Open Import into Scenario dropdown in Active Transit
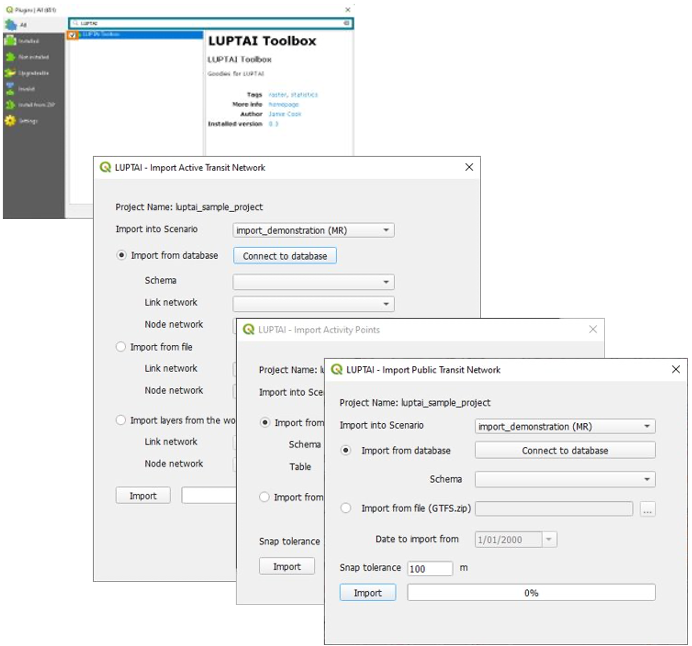The height and width of the screenshot is (646, 692). pyautogui.click(x=313, y=230)
